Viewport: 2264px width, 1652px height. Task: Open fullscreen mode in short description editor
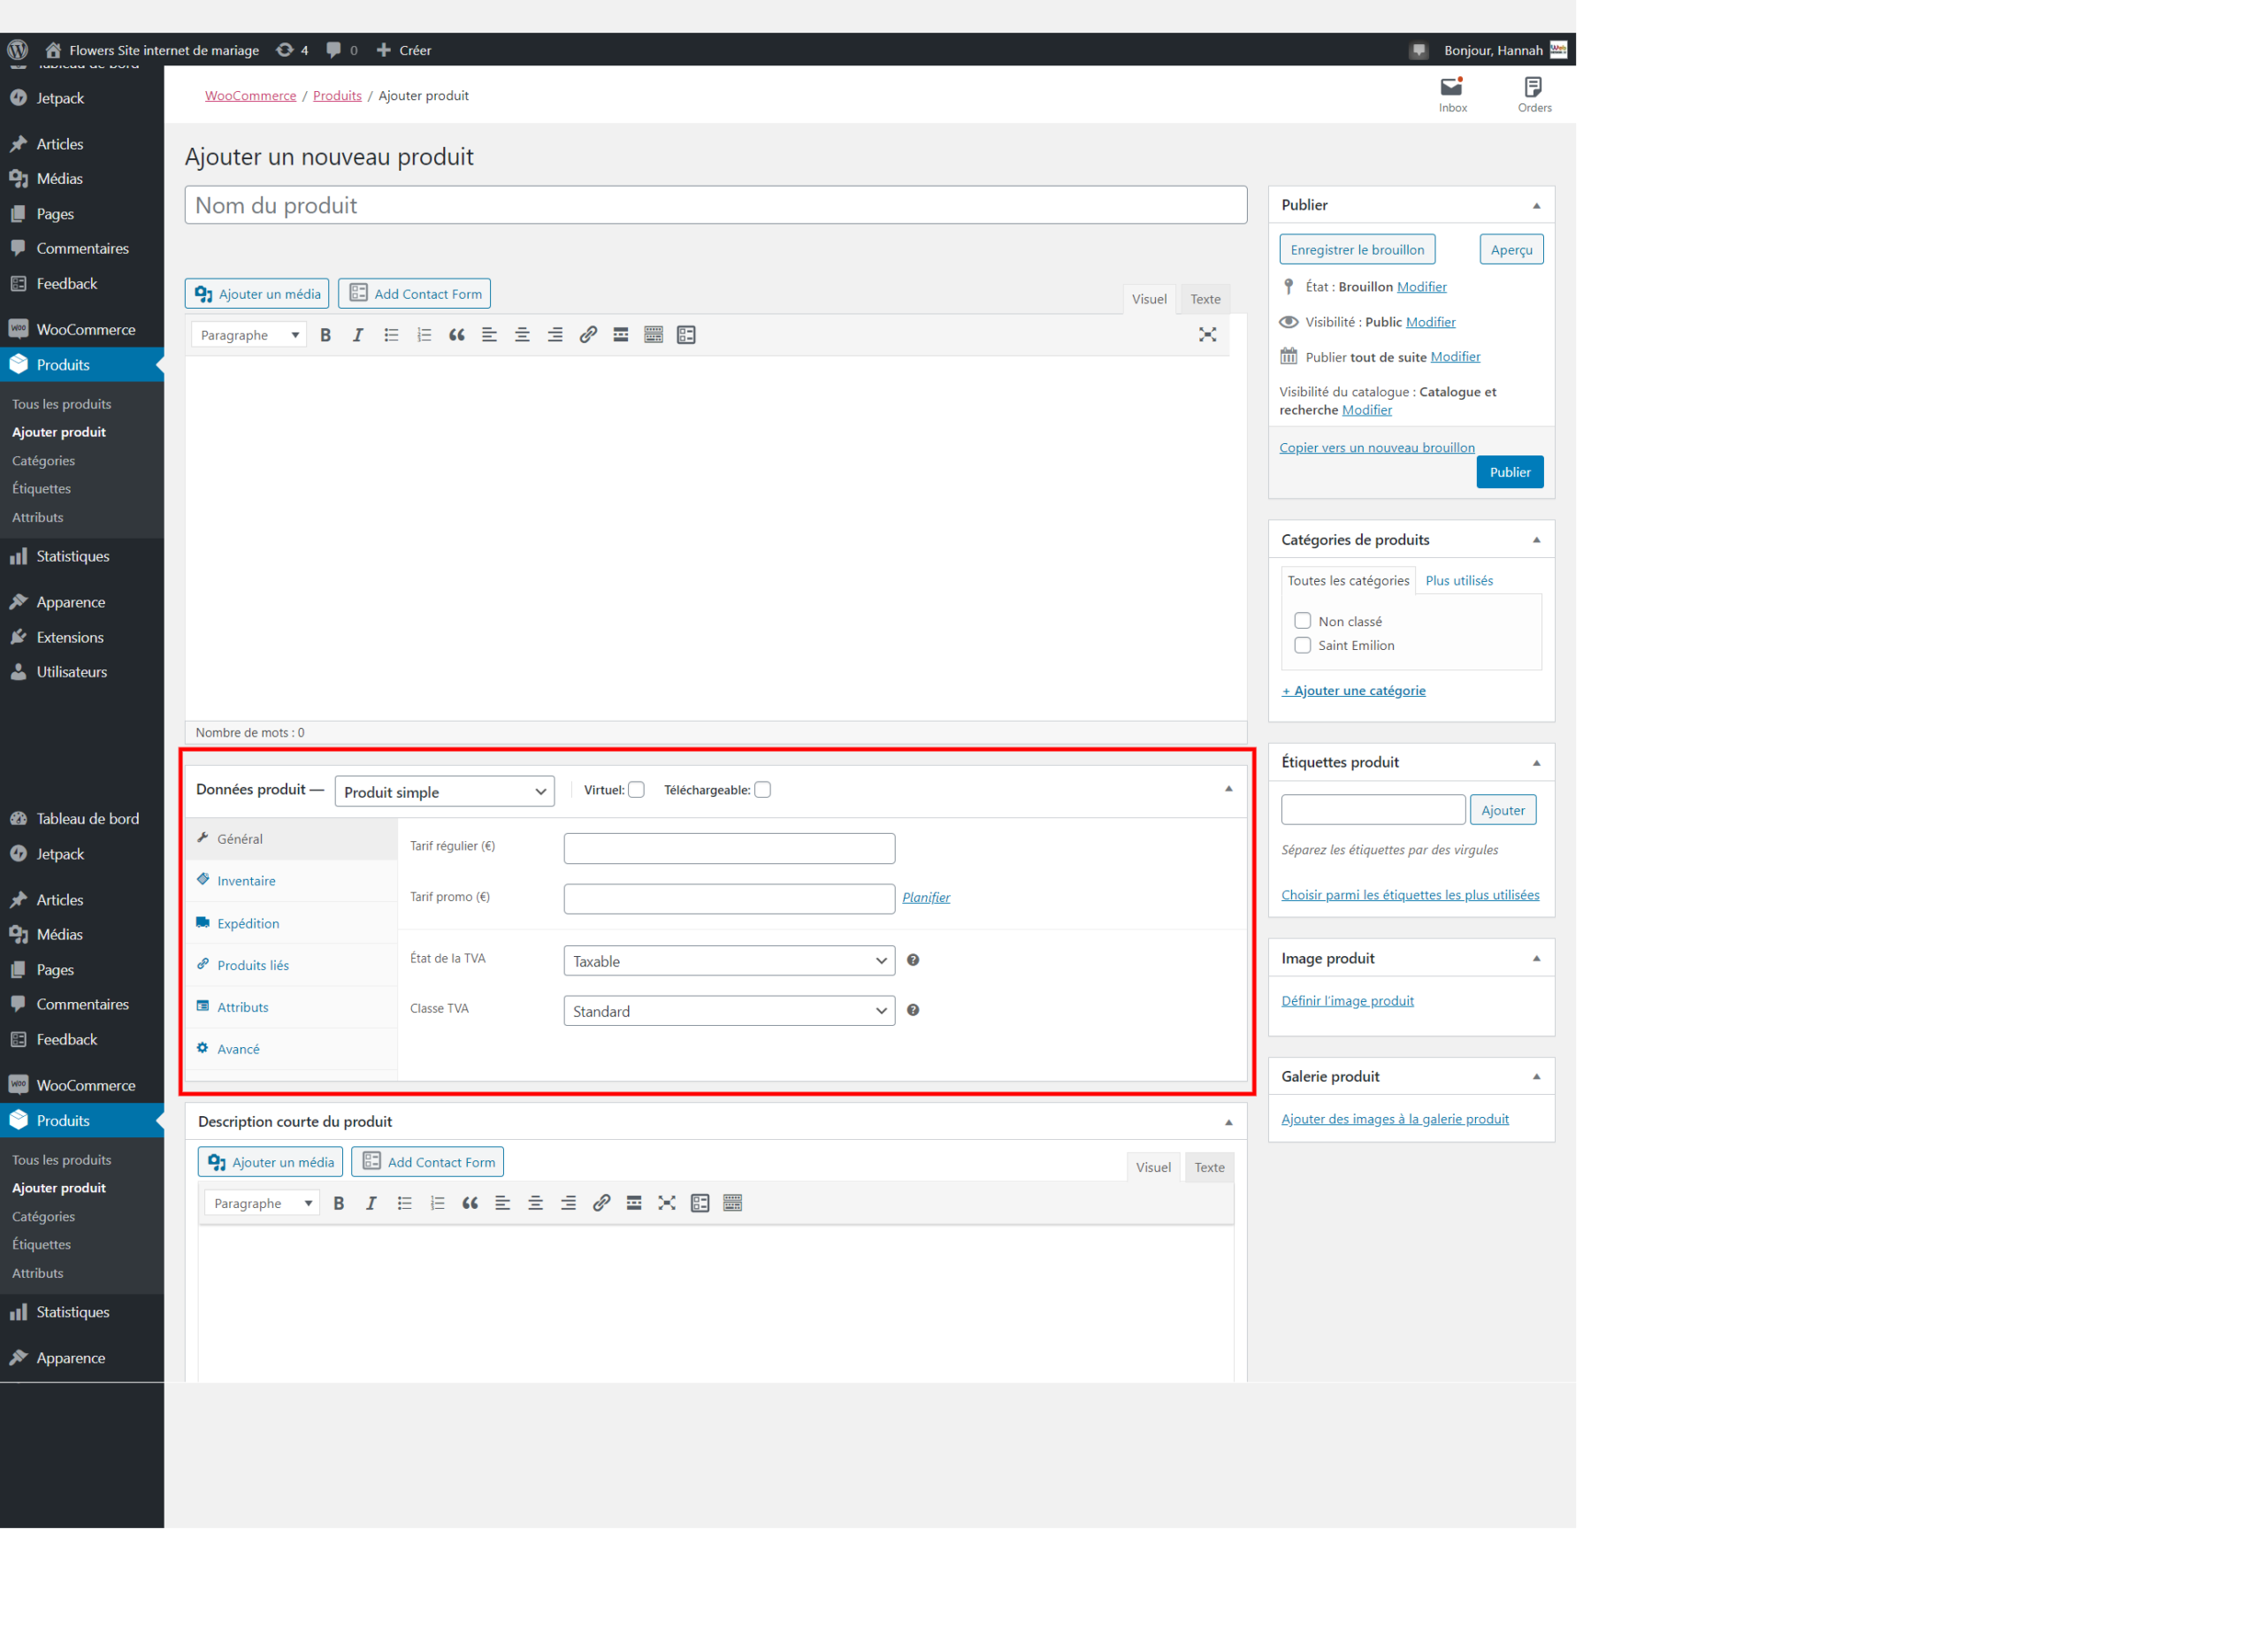click(667, 1203)
